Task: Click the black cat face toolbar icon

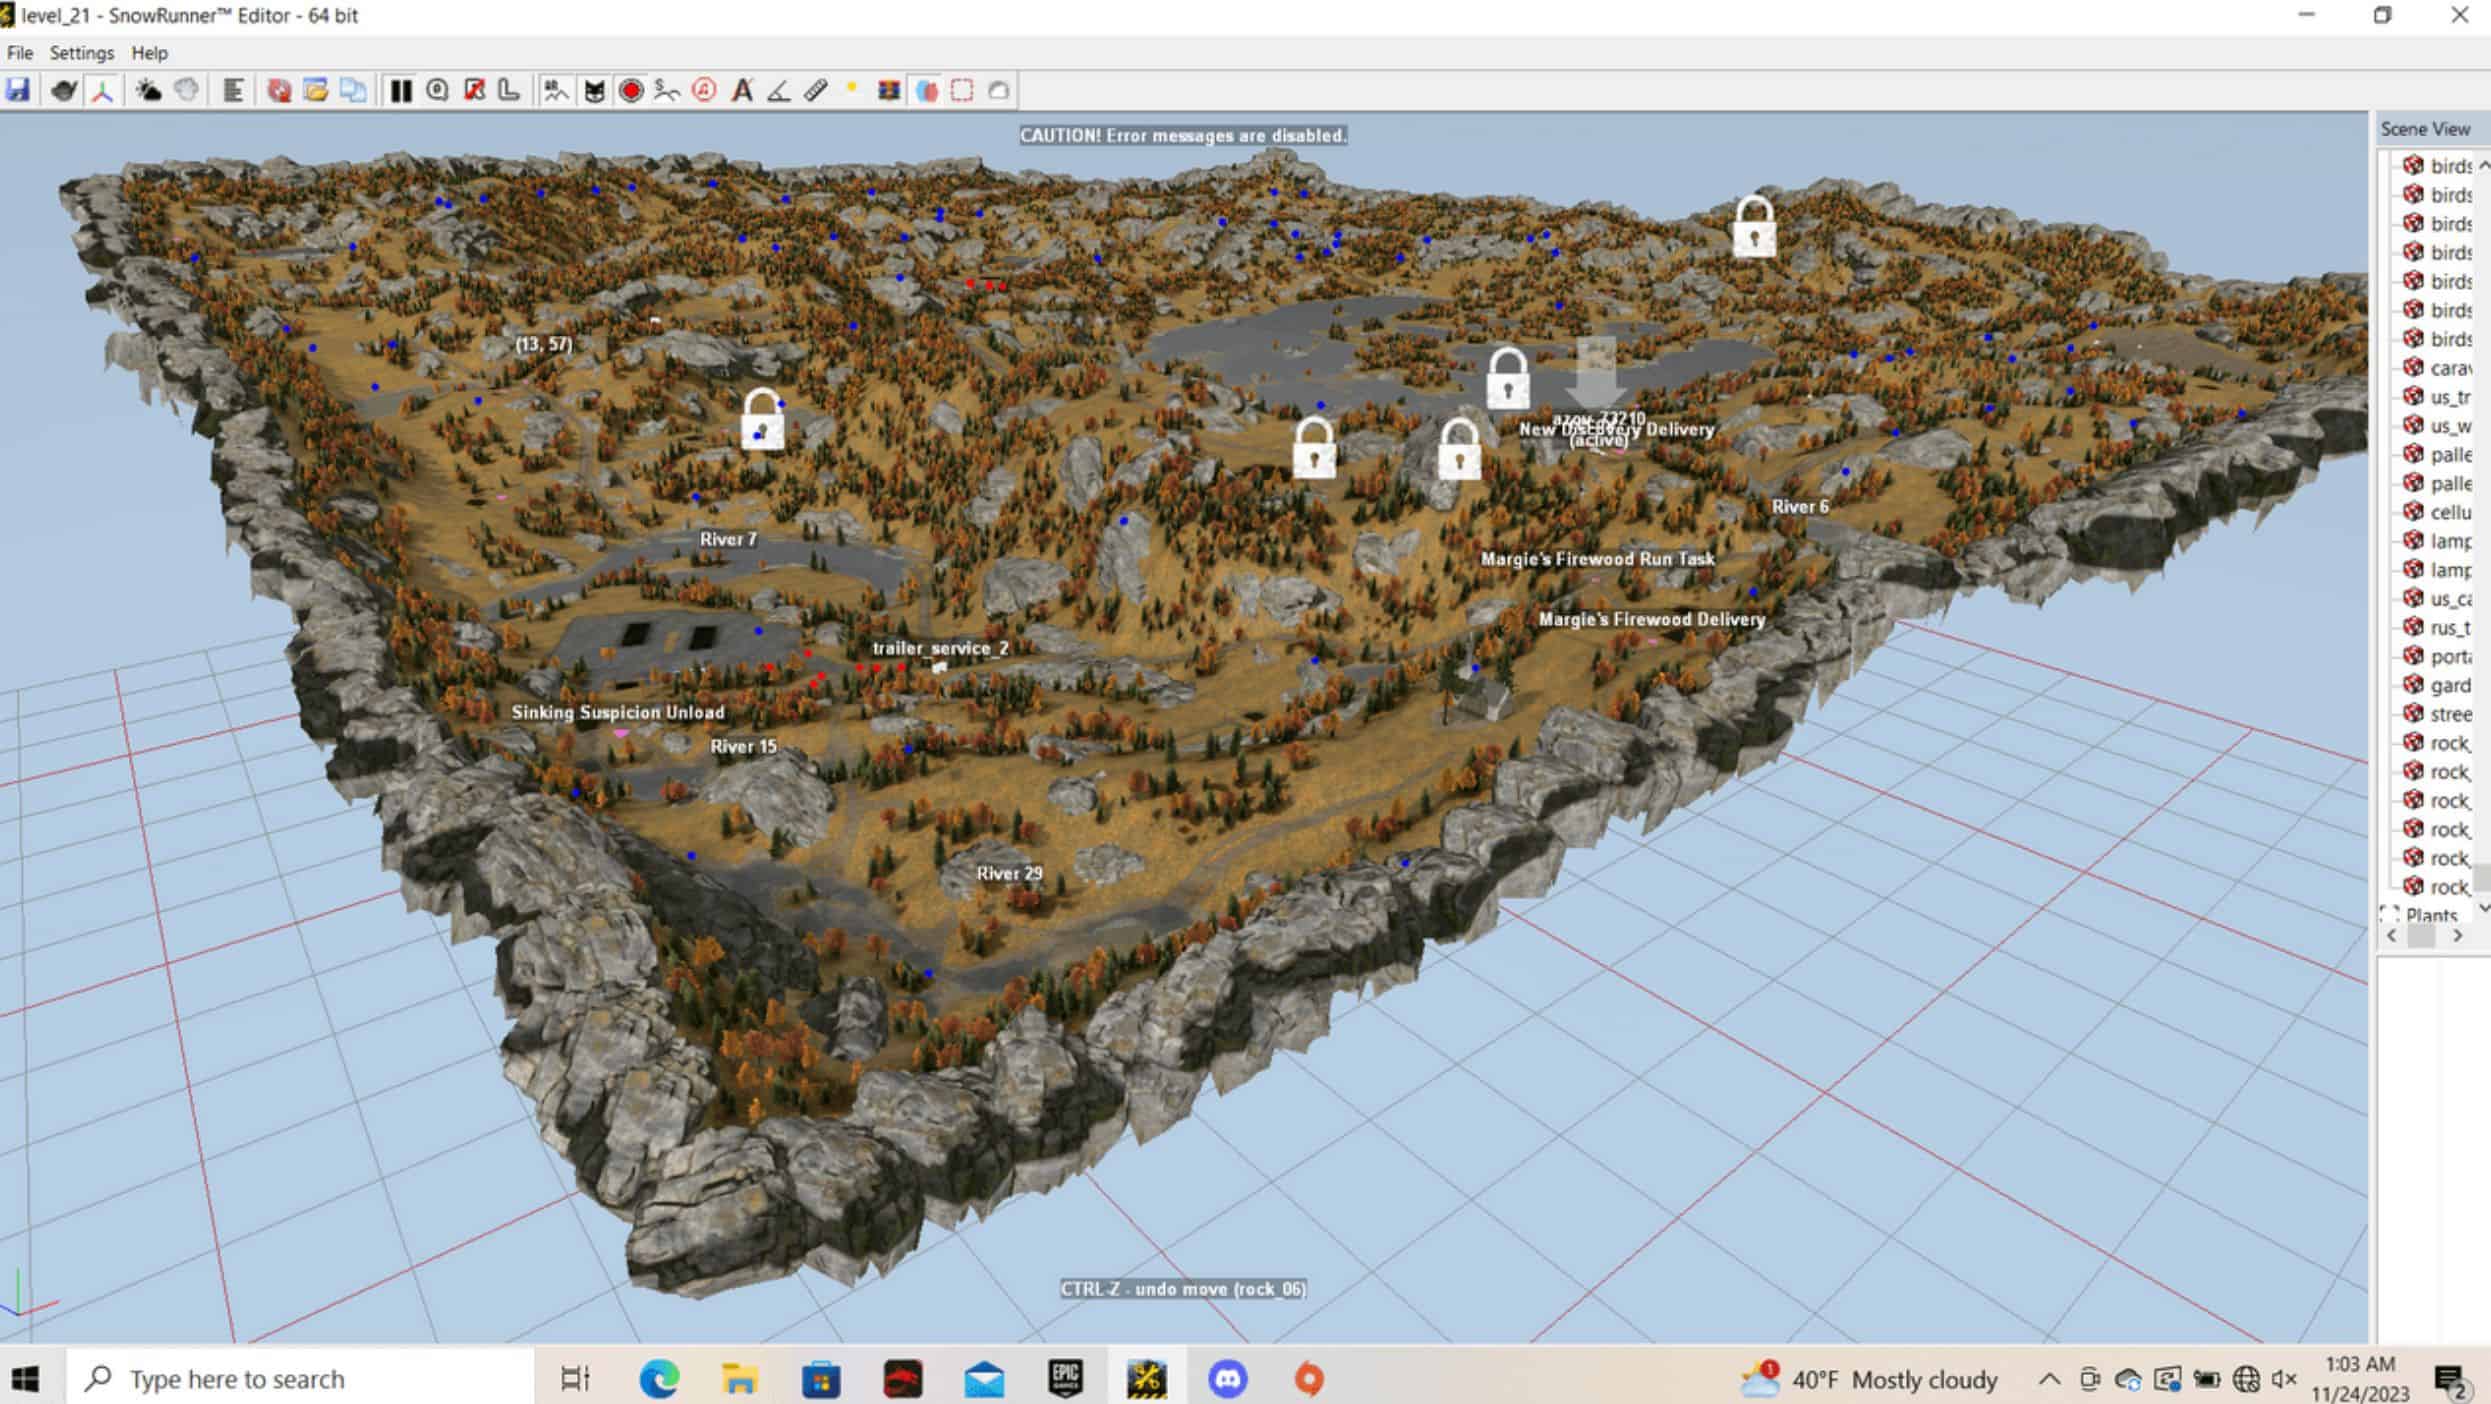Action: [x=594, y=91]
